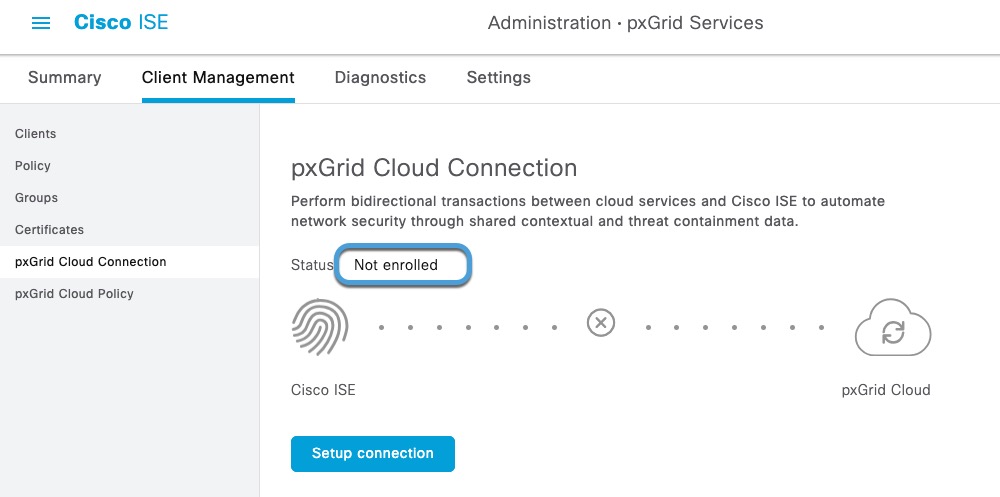The width and height of the screenshot is (1000, 497).
Task: Click the pxGrid Cloud Connection heading
Action: [434, 168]
